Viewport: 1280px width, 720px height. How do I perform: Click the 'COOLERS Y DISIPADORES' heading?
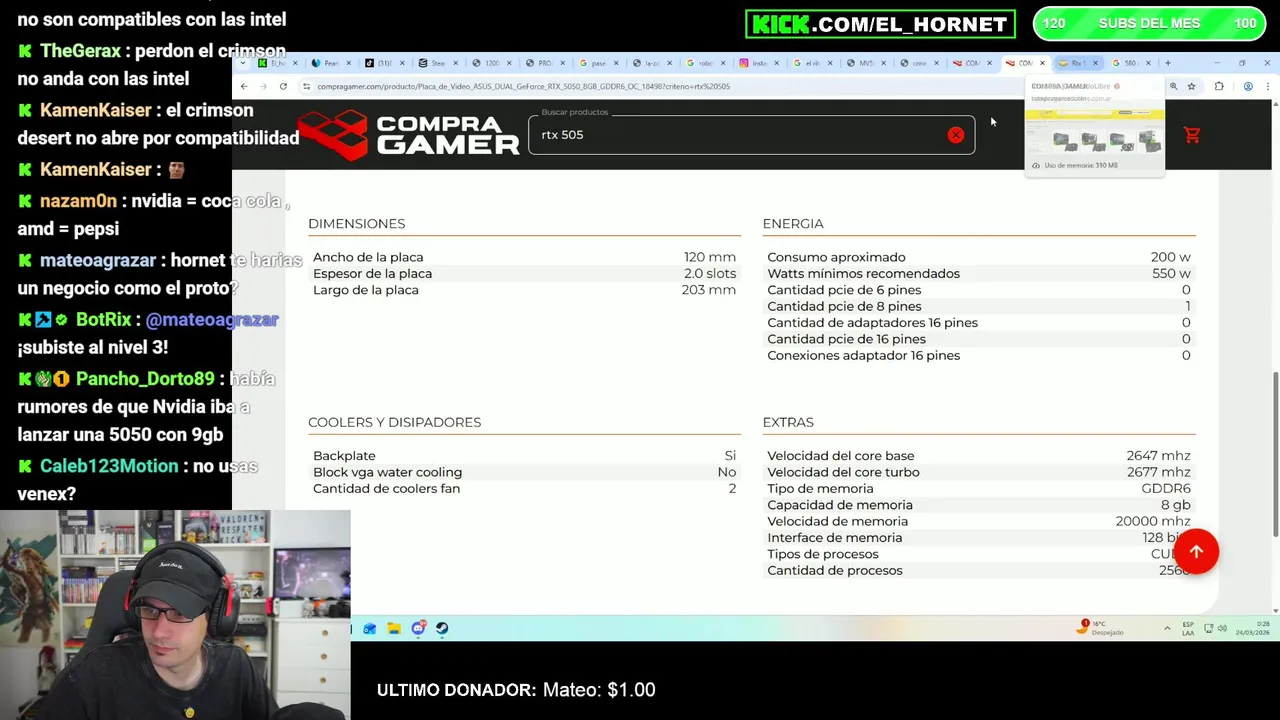[394, 422]
